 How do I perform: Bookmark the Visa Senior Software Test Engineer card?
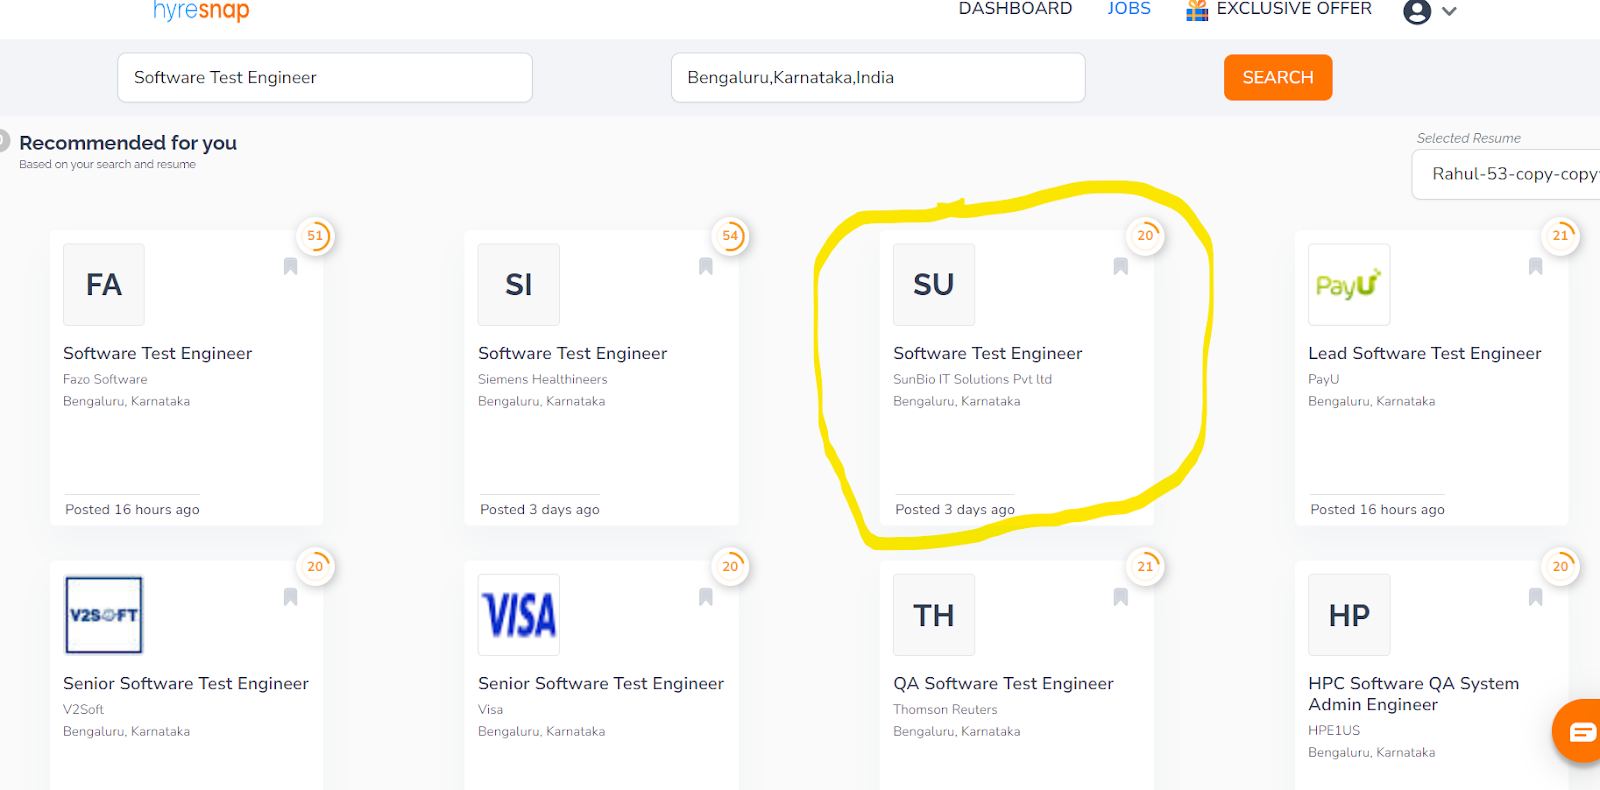(x=705, y=597)
